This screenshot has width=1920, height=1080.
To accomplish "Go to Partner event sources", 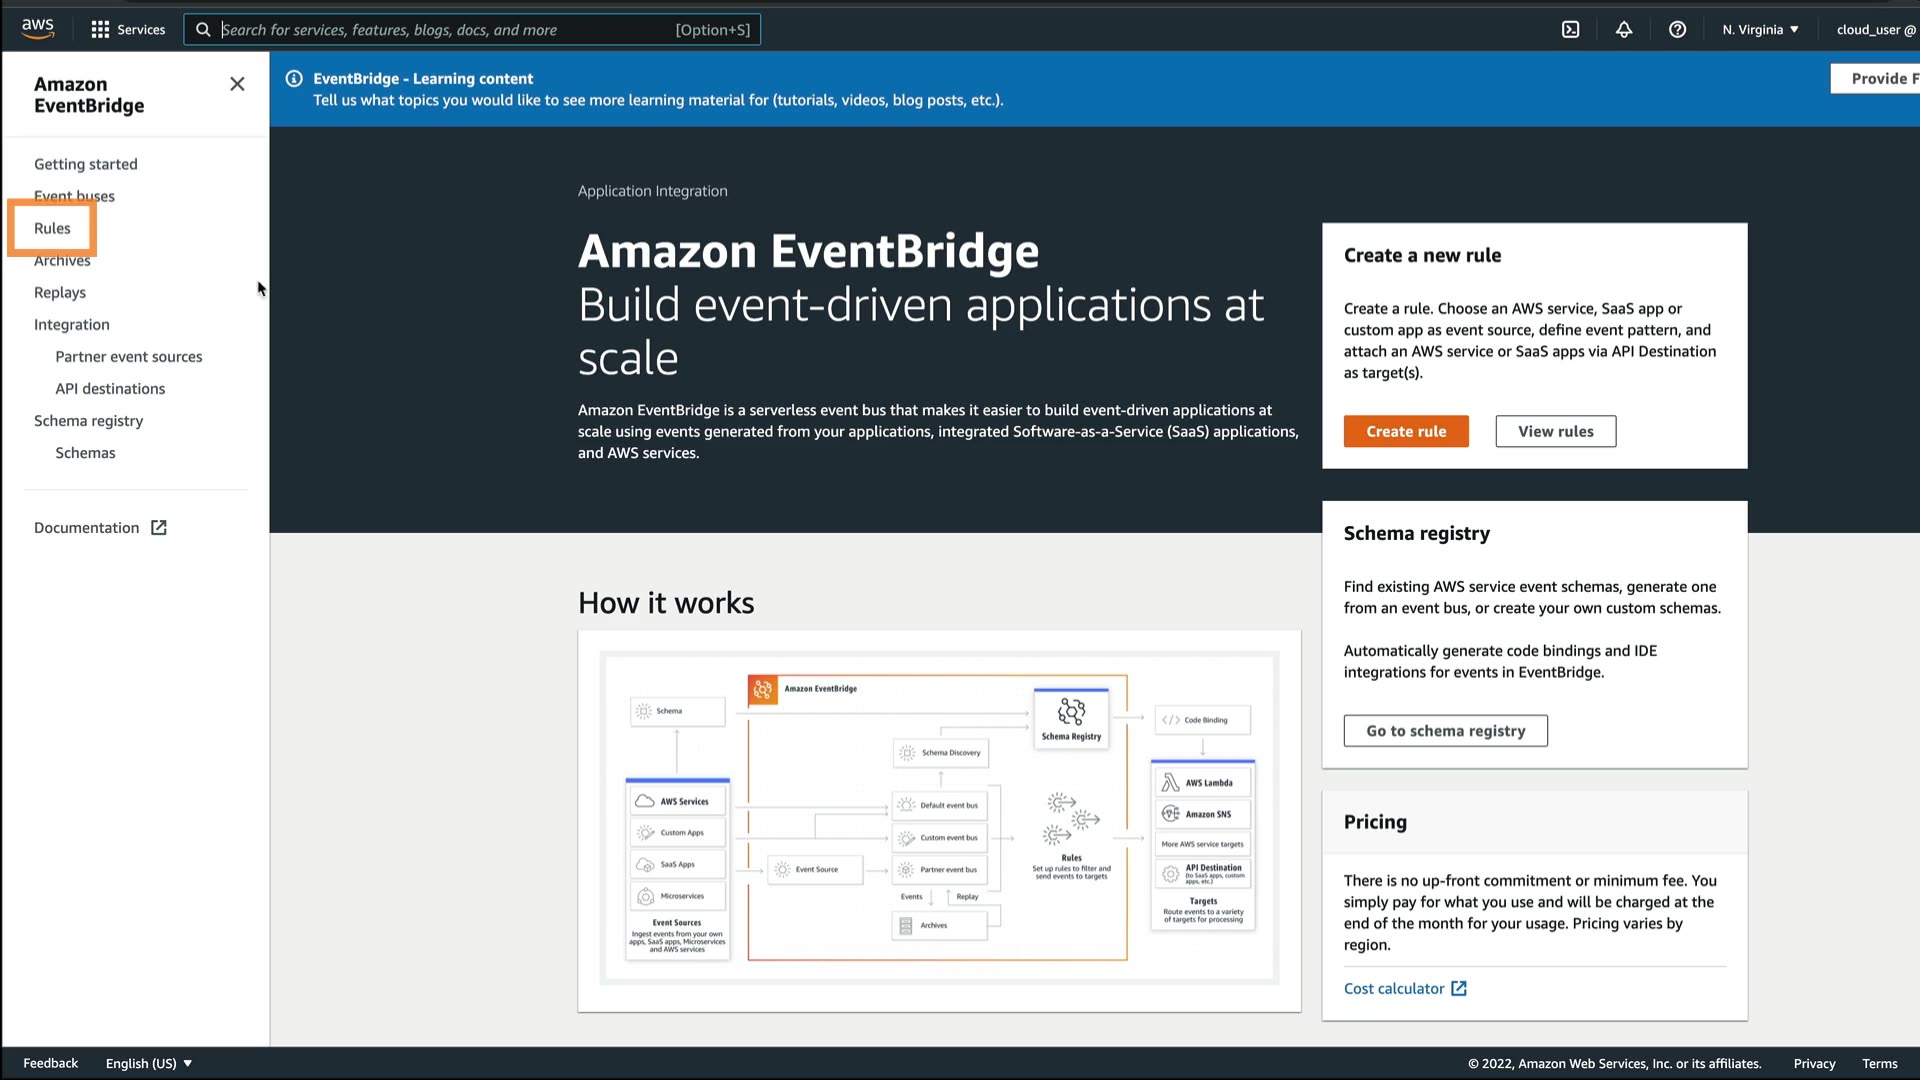I will pyautogui.click(x=128, y=357).
